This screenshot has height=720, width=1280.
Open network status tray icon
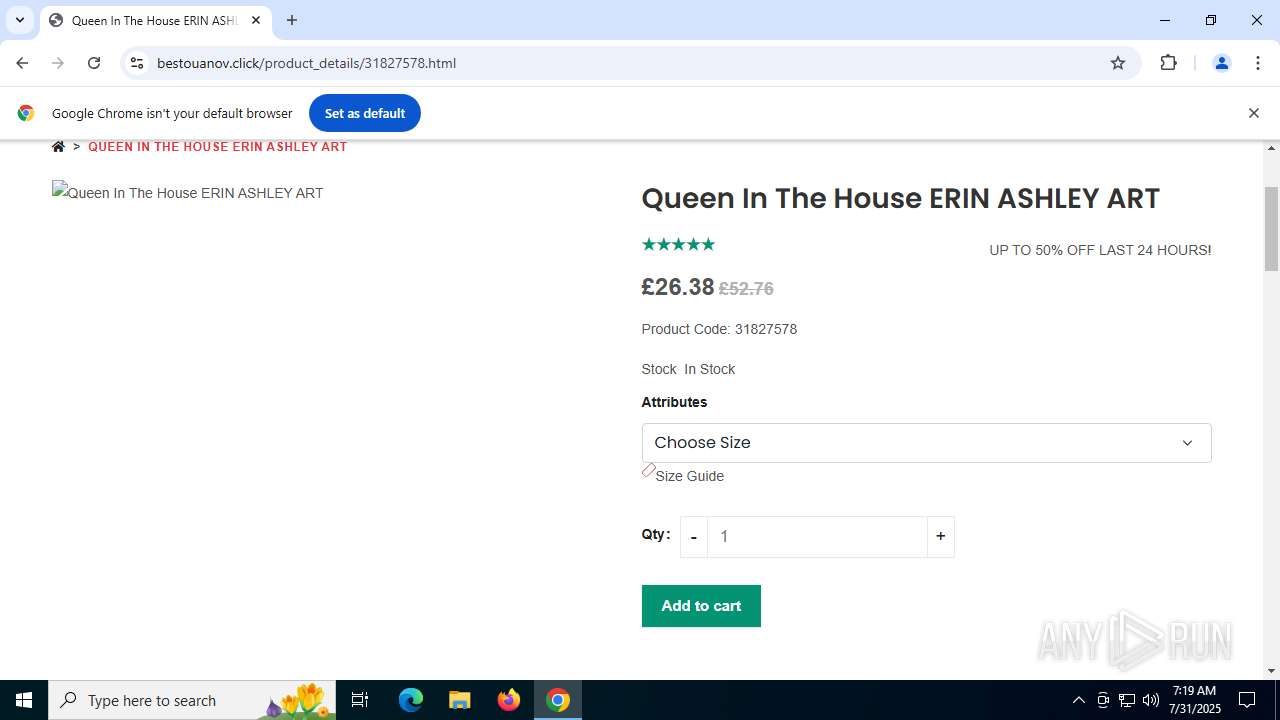(x=1127, y=700)
